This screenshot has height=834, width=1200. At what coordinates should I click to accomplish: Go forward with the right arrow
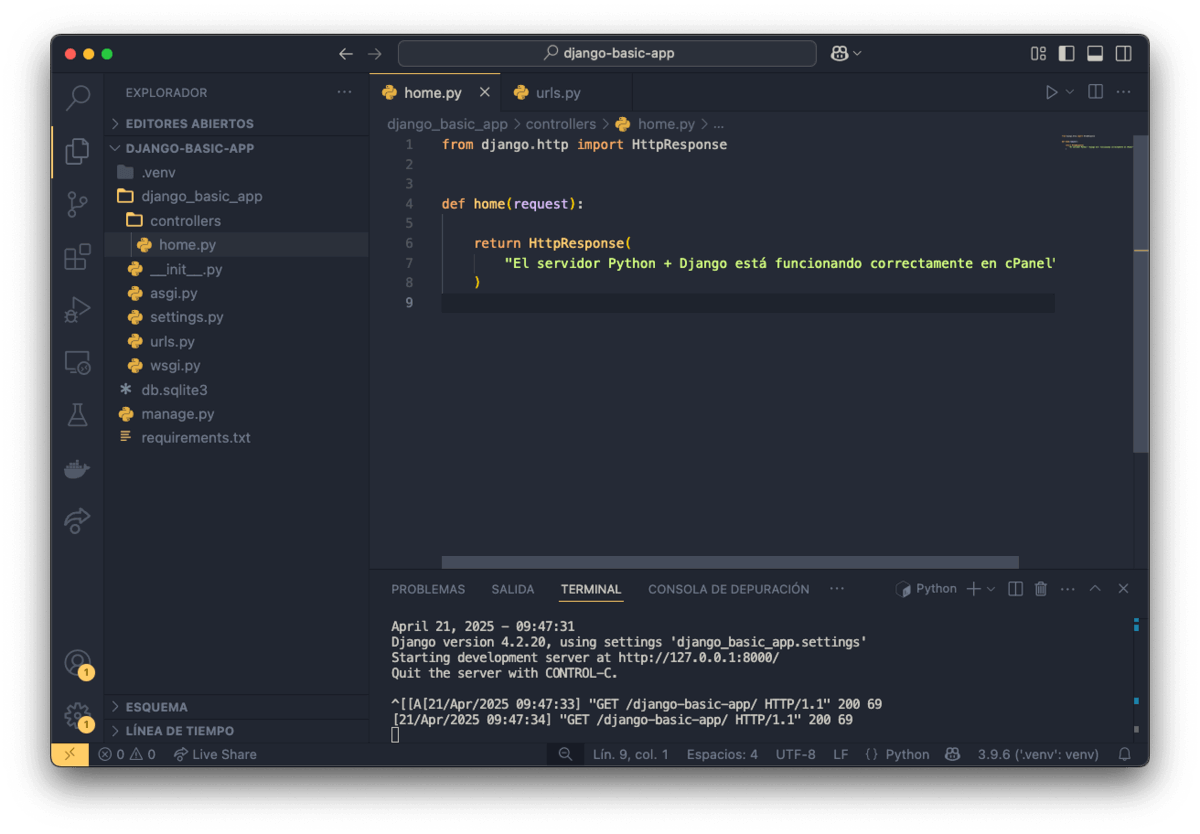pyautogui.click(x=375, y=54)
